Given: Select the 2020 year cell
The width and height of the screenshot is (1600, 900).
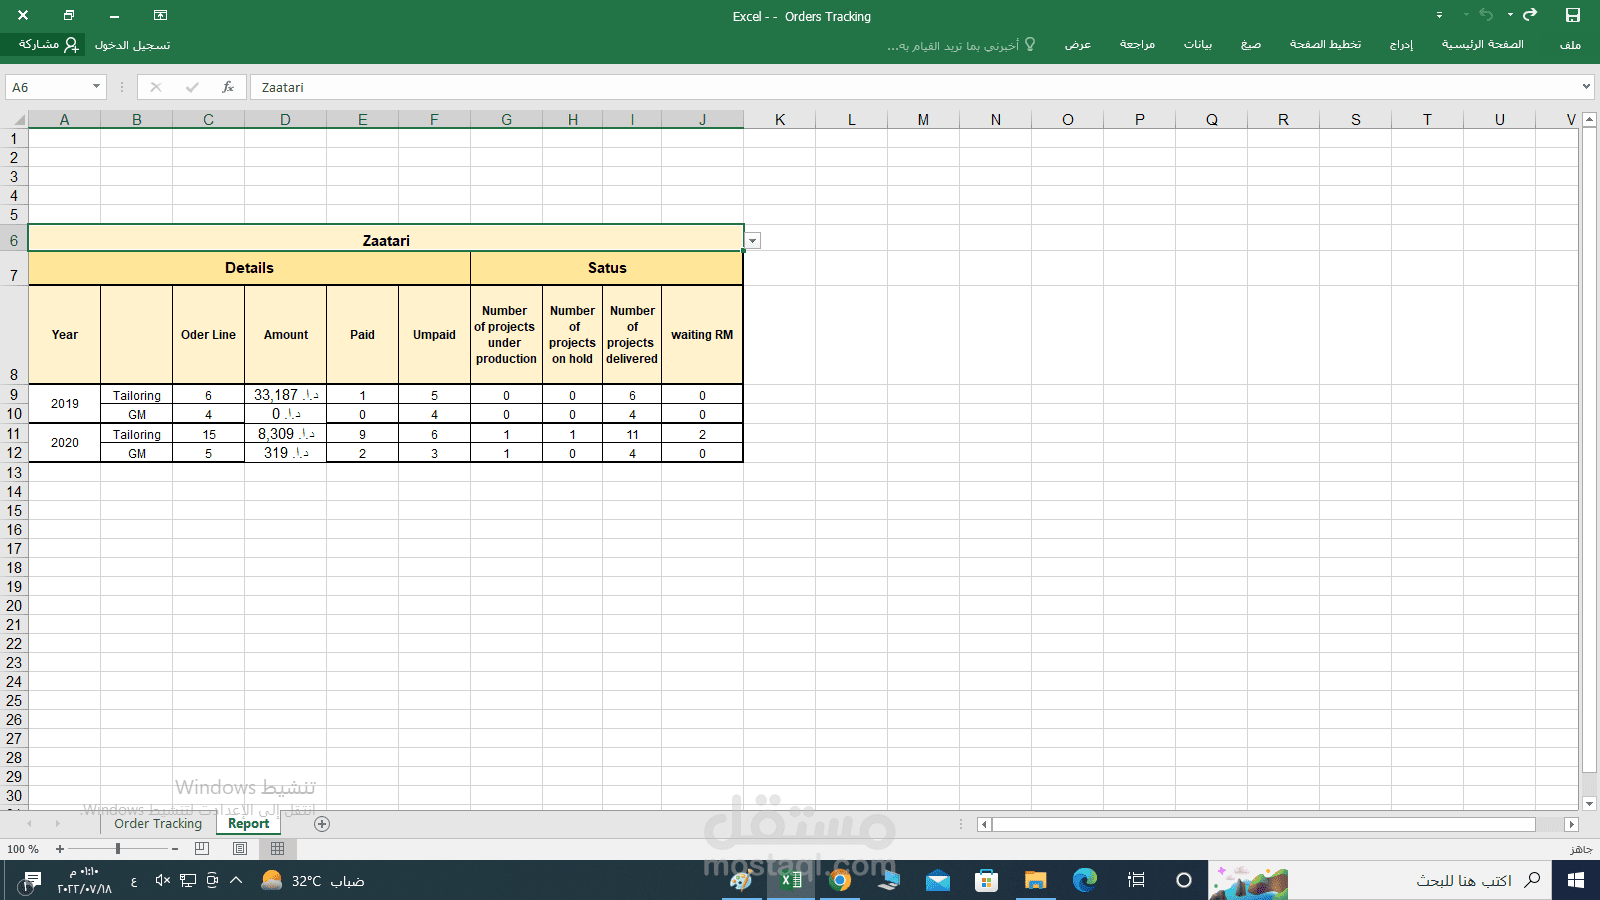Looking at the screenshot, I should tap(65, 443).
